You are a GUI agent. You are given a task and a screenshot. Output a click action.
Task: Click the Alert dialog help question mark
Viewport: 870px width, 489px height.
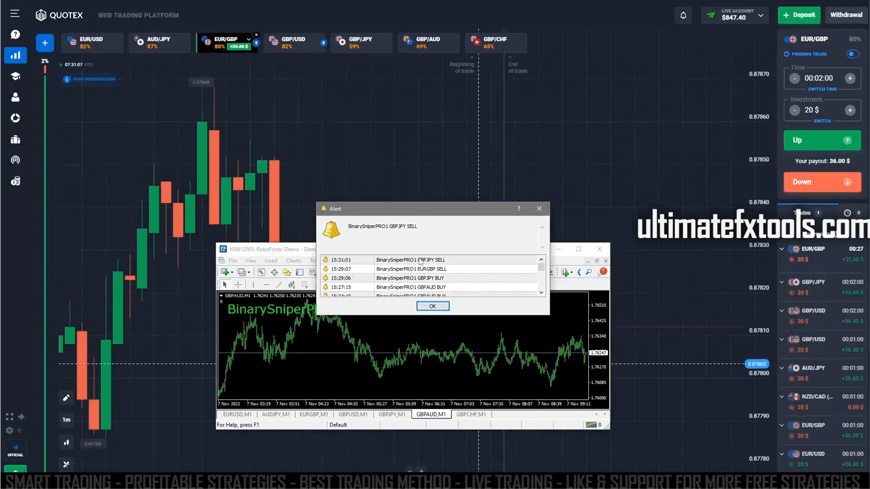point(518,209)
